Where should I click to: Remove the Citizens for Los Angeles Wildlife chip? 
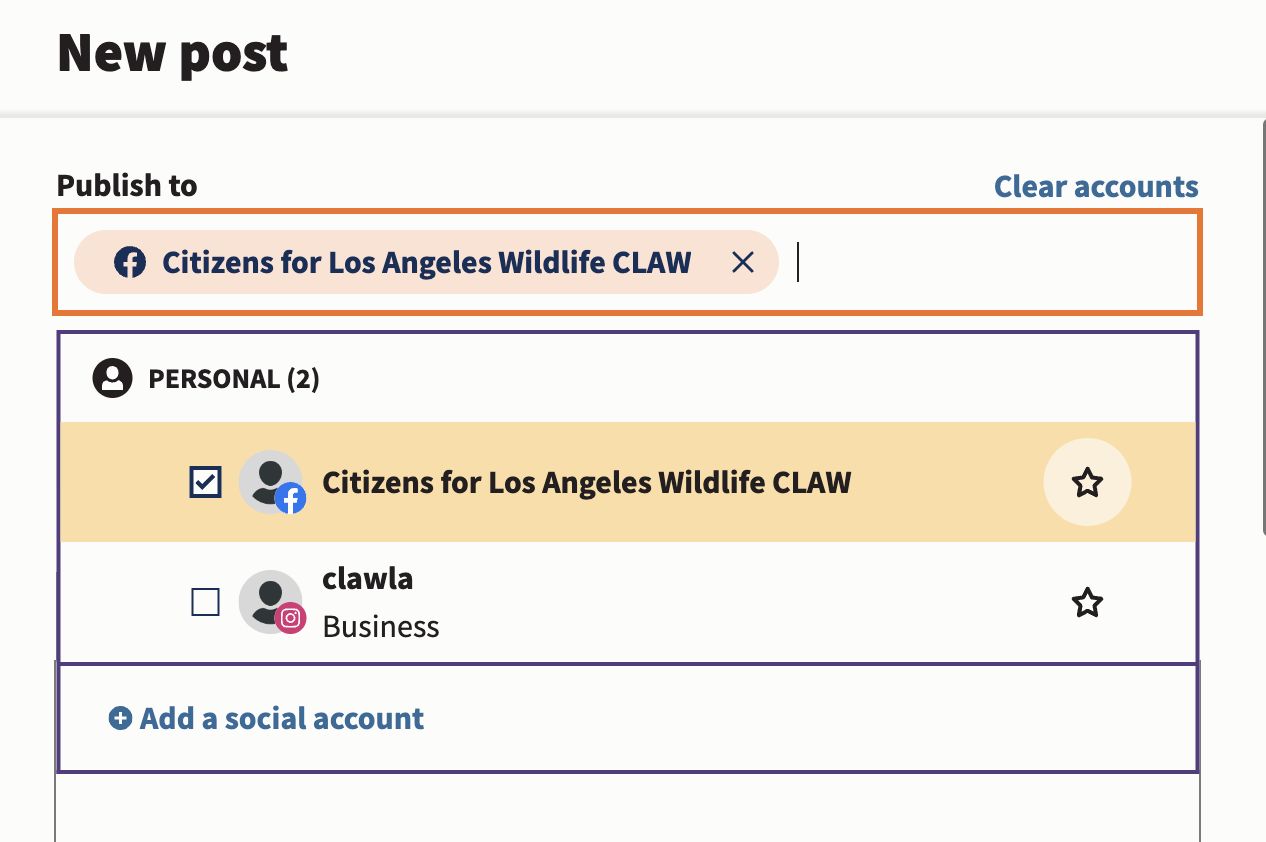[742, 262]
